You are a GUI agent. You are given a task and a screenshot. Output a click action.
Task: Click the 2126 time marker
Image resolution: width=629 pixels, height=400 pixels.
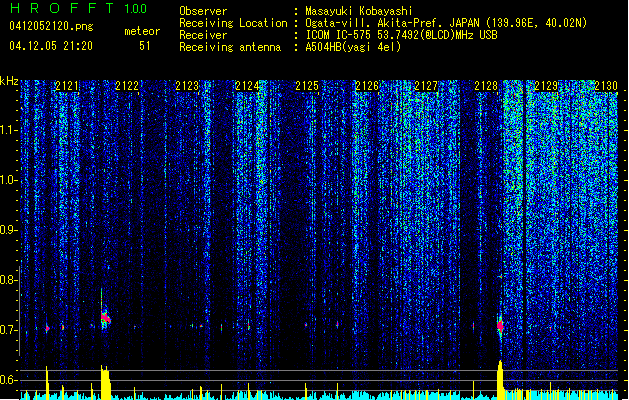[367, 86]
